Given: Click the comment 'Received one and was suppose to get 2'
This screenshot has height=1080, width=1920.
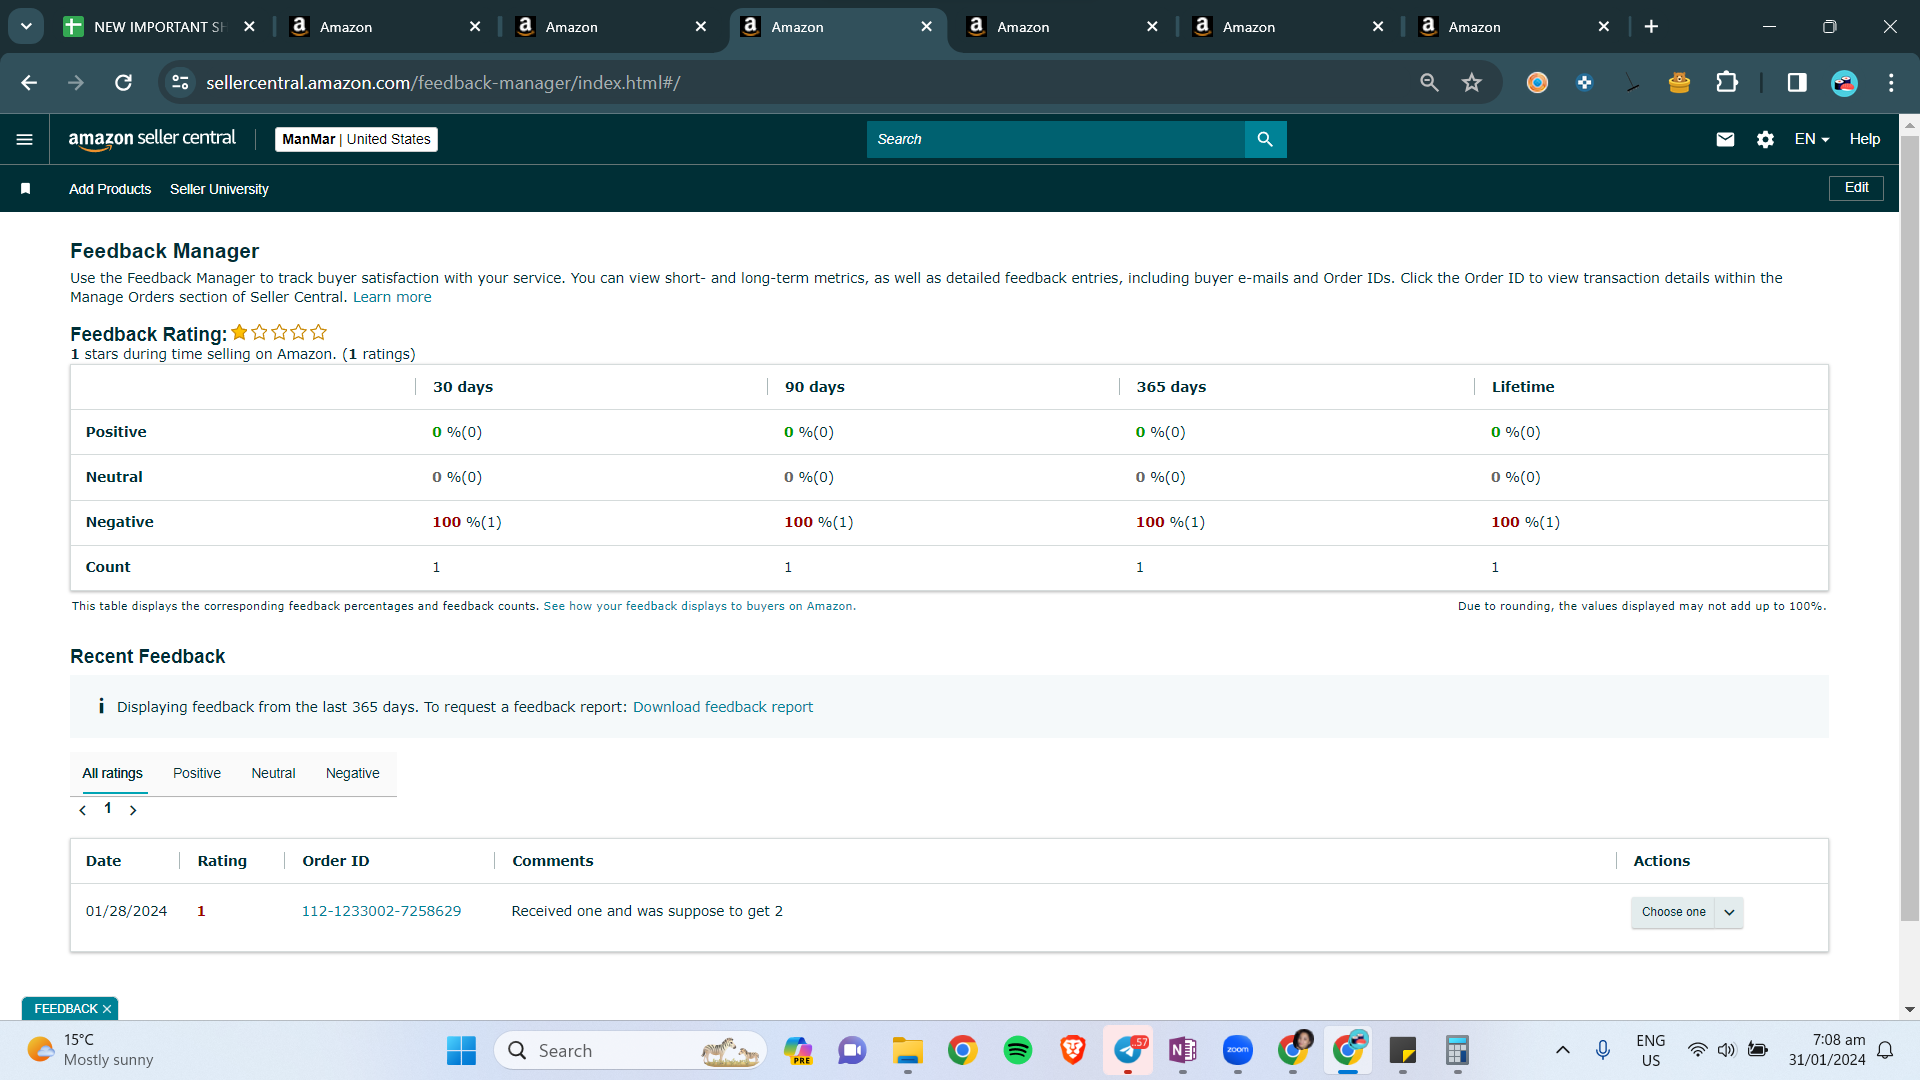Looking at the screenshot, I should pyautogui.click(x=647, y=912).
